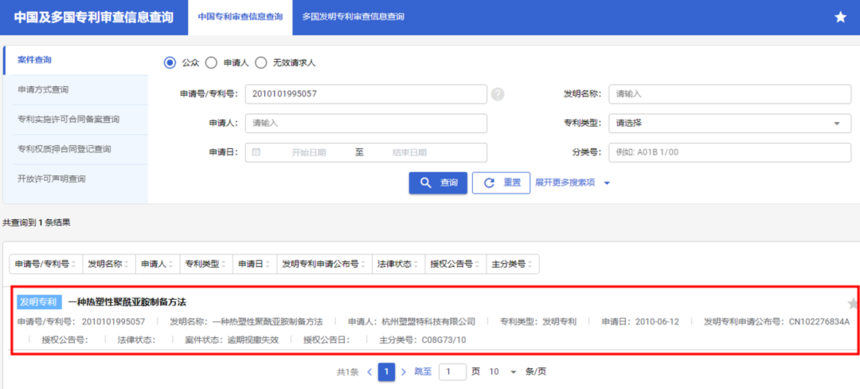Select the 公众 radio button

tap(169, 63)
